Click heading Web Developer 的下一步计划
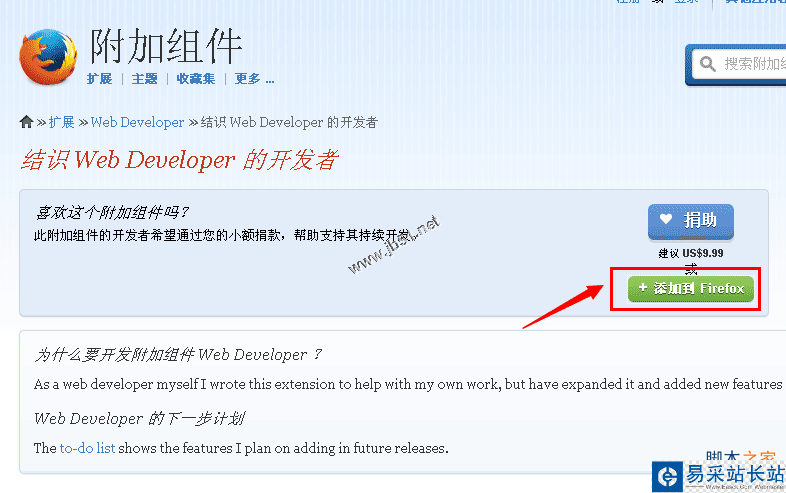Screen dimensions: 786x493 (x=139, y=418)
